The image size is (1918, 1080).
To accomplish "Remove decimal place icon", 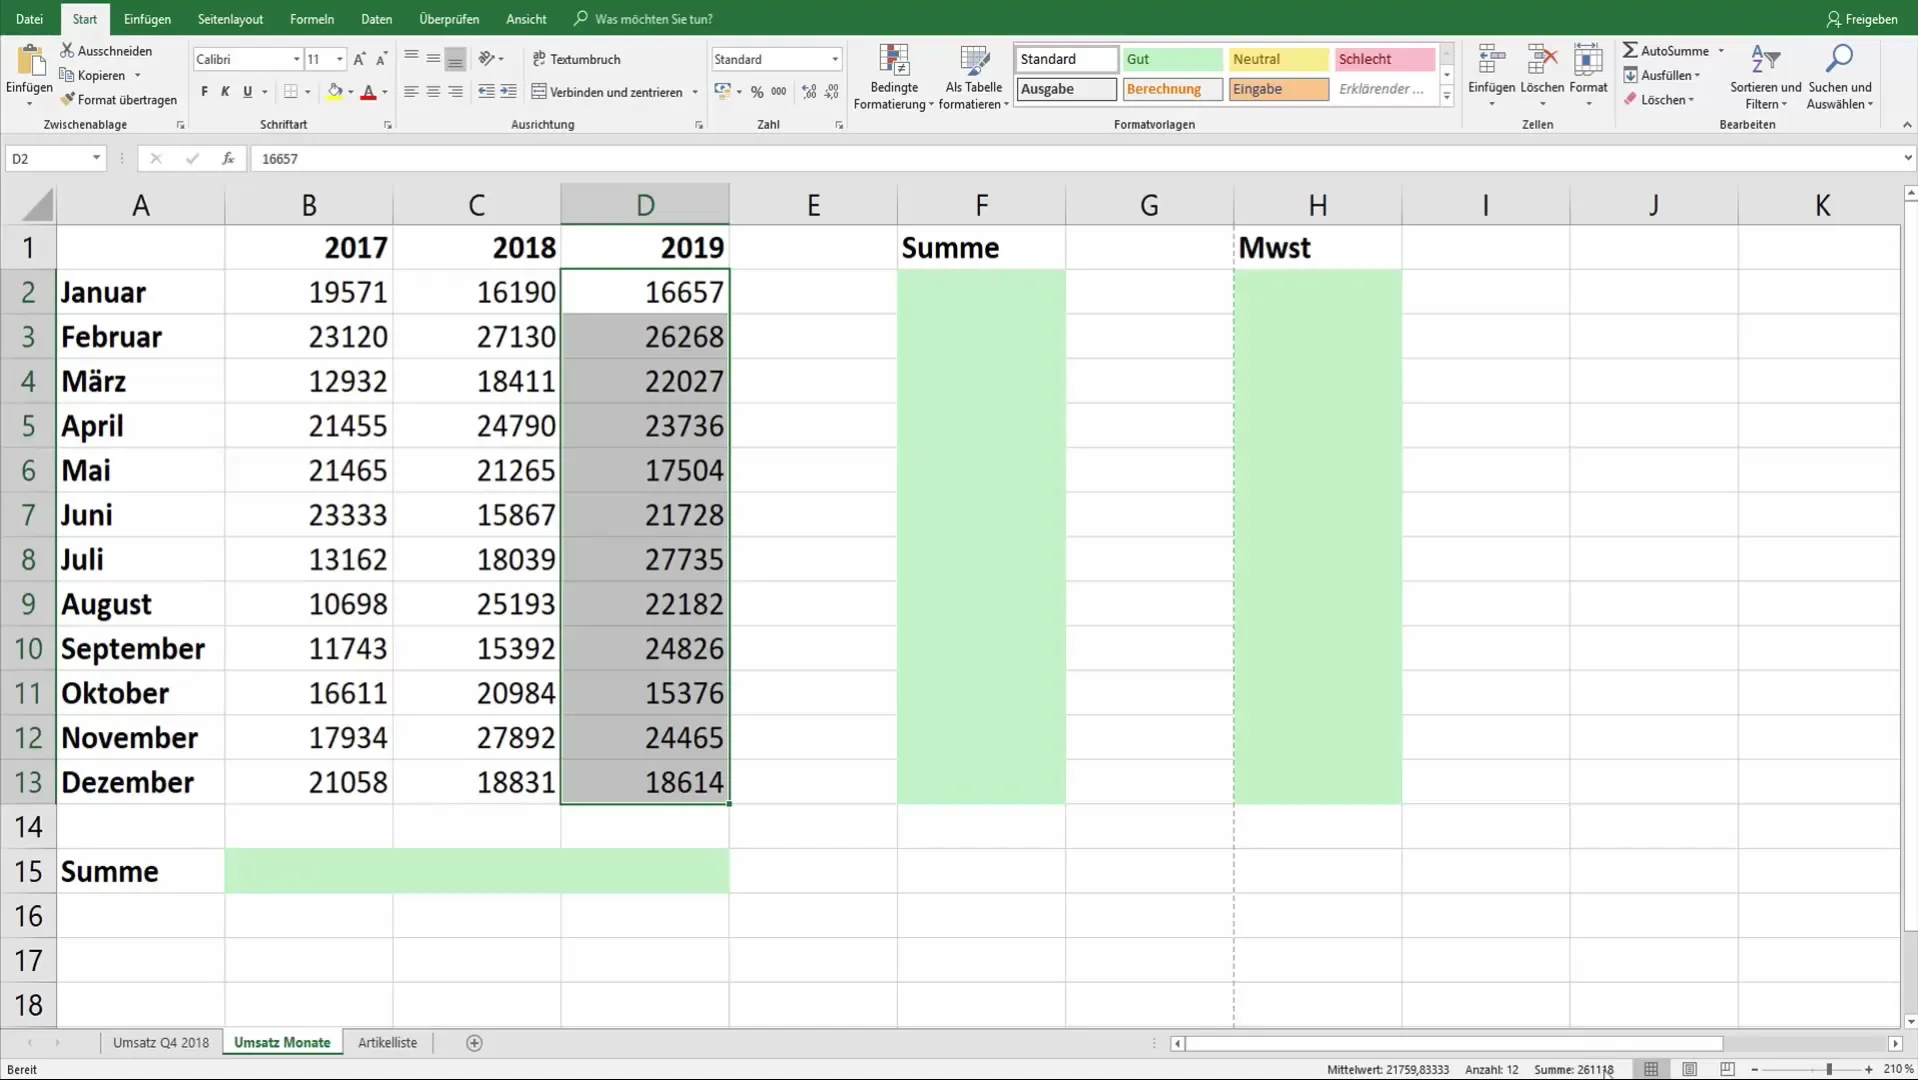I will coord(831,92).
